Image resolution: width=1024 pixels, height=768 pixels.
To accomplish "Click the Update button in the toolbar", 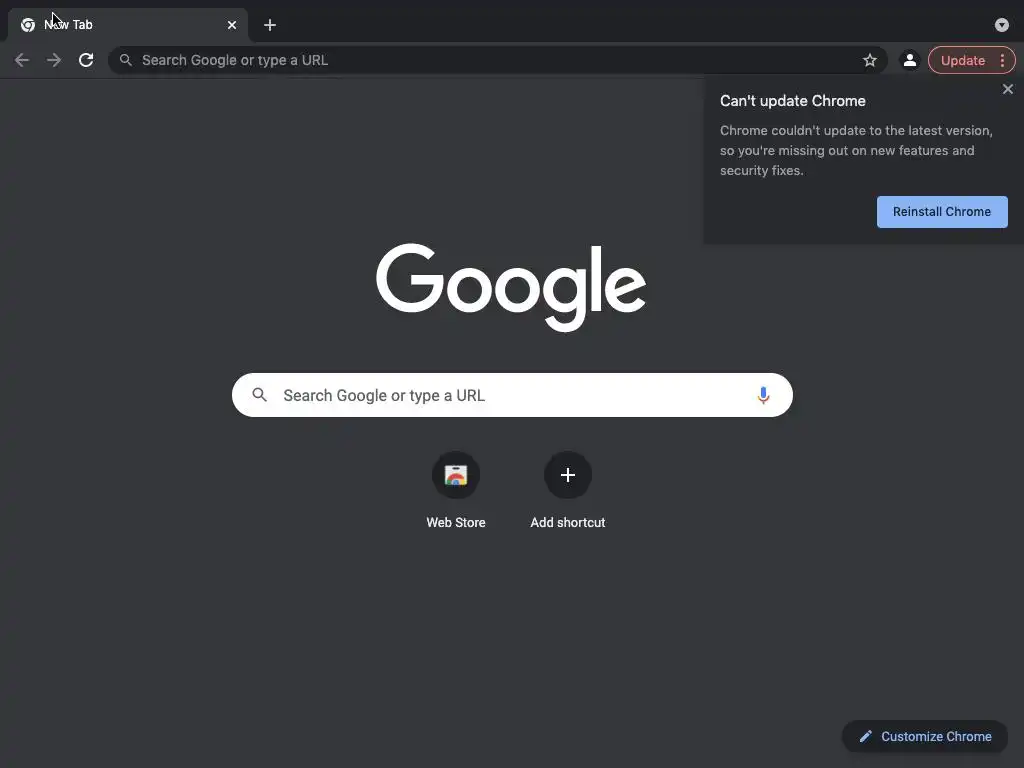I will 963,60.
